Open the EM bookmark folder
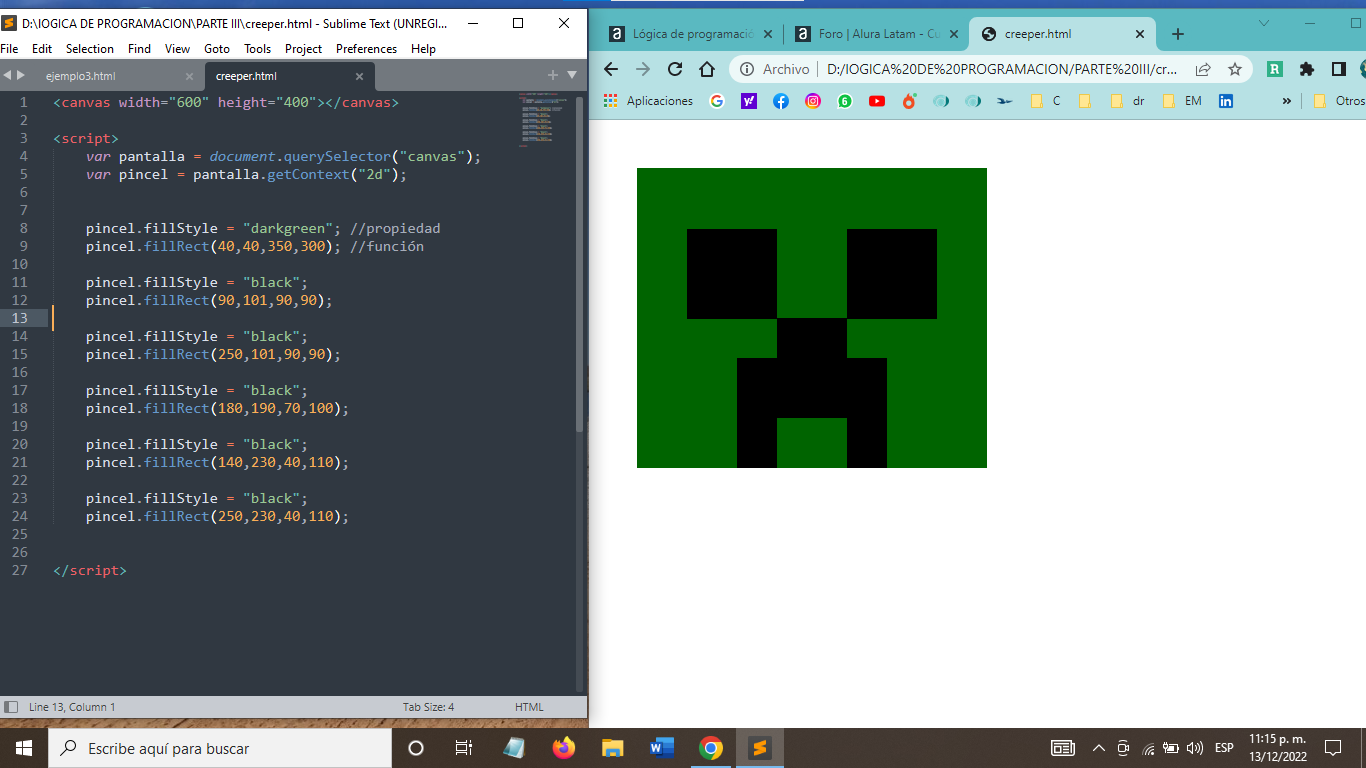The width and height of the screenshot is (1366, 768). pyautogui.click(x=1182, y=101)
